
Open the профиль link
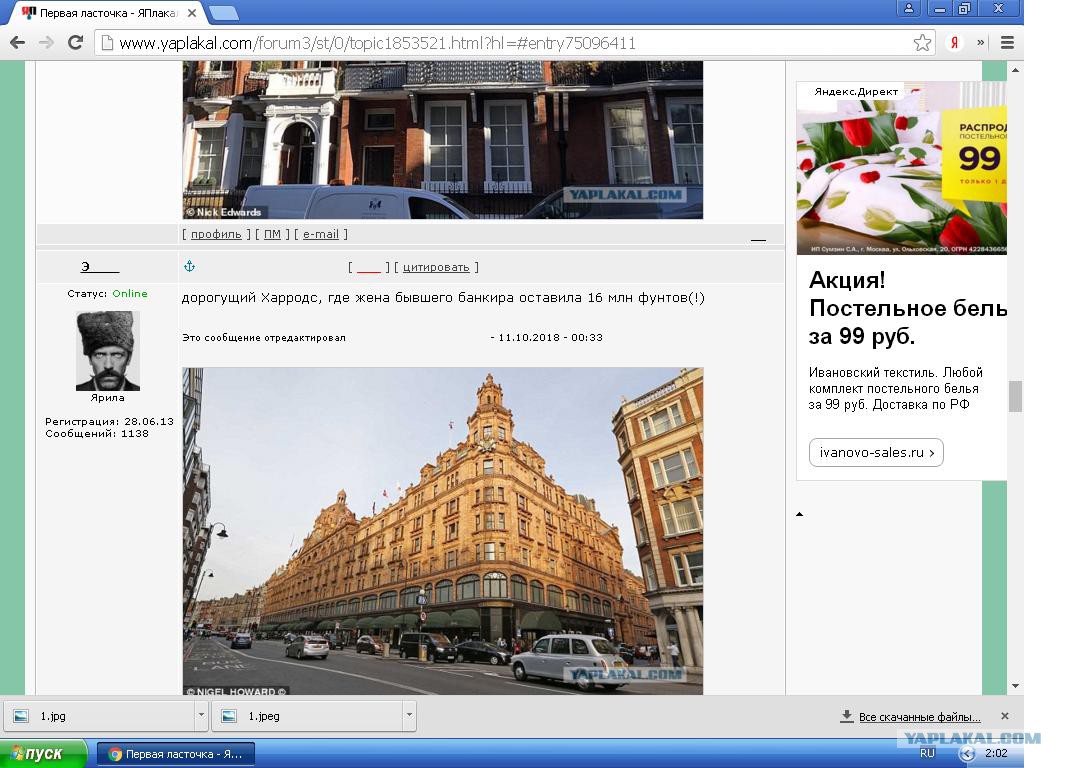click(216, 234)
